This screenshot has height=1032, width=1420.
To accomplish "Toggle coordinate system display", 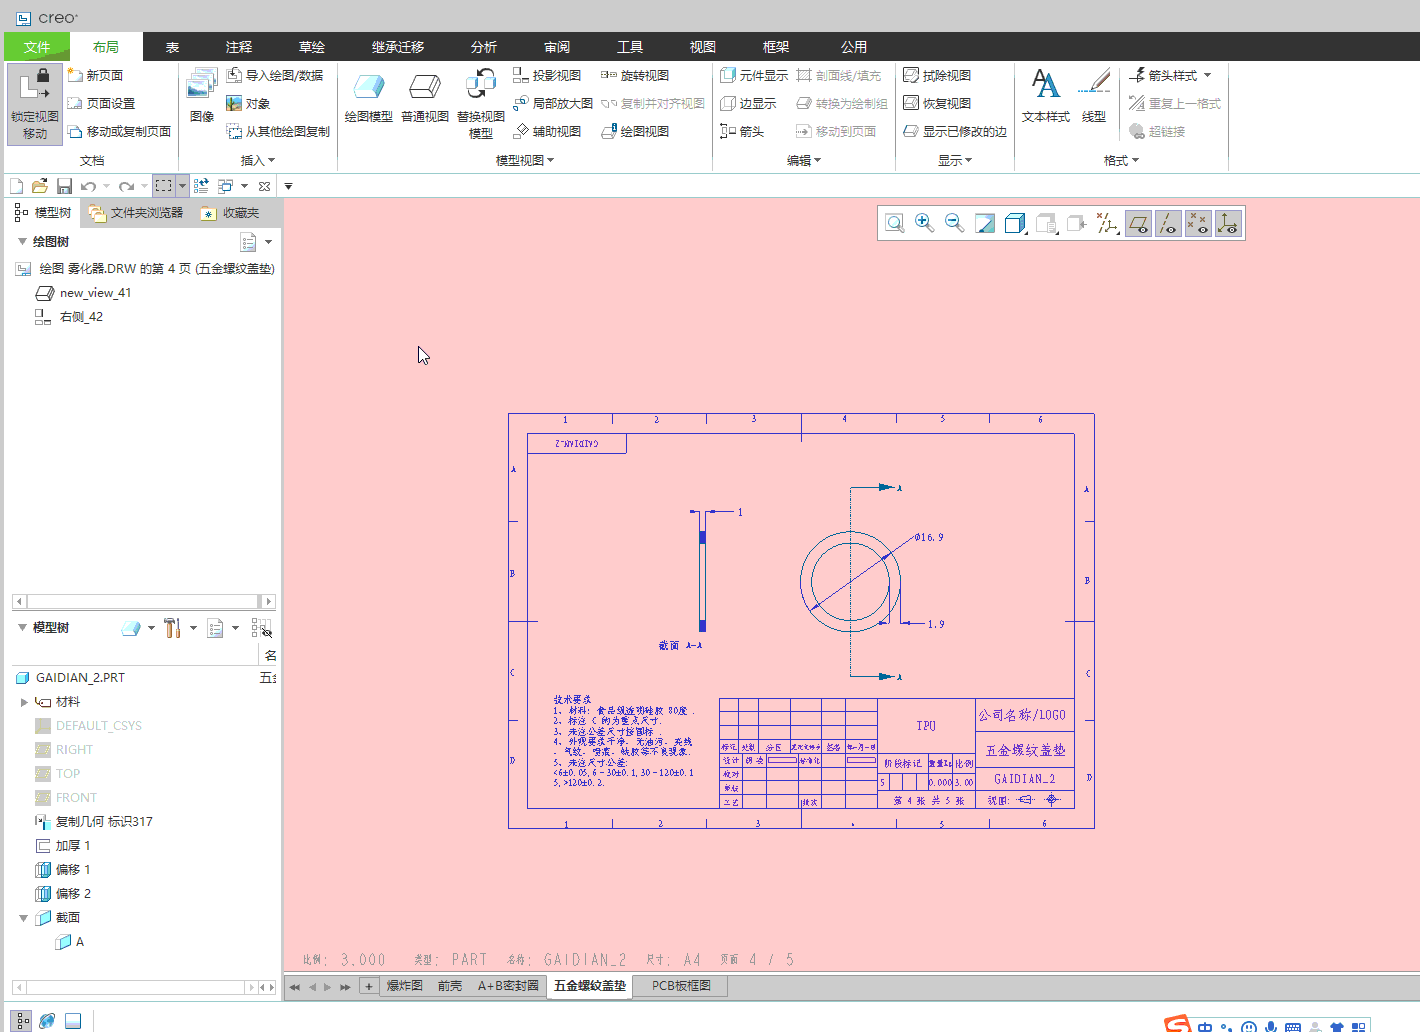I will click(x=1228, y=223).
